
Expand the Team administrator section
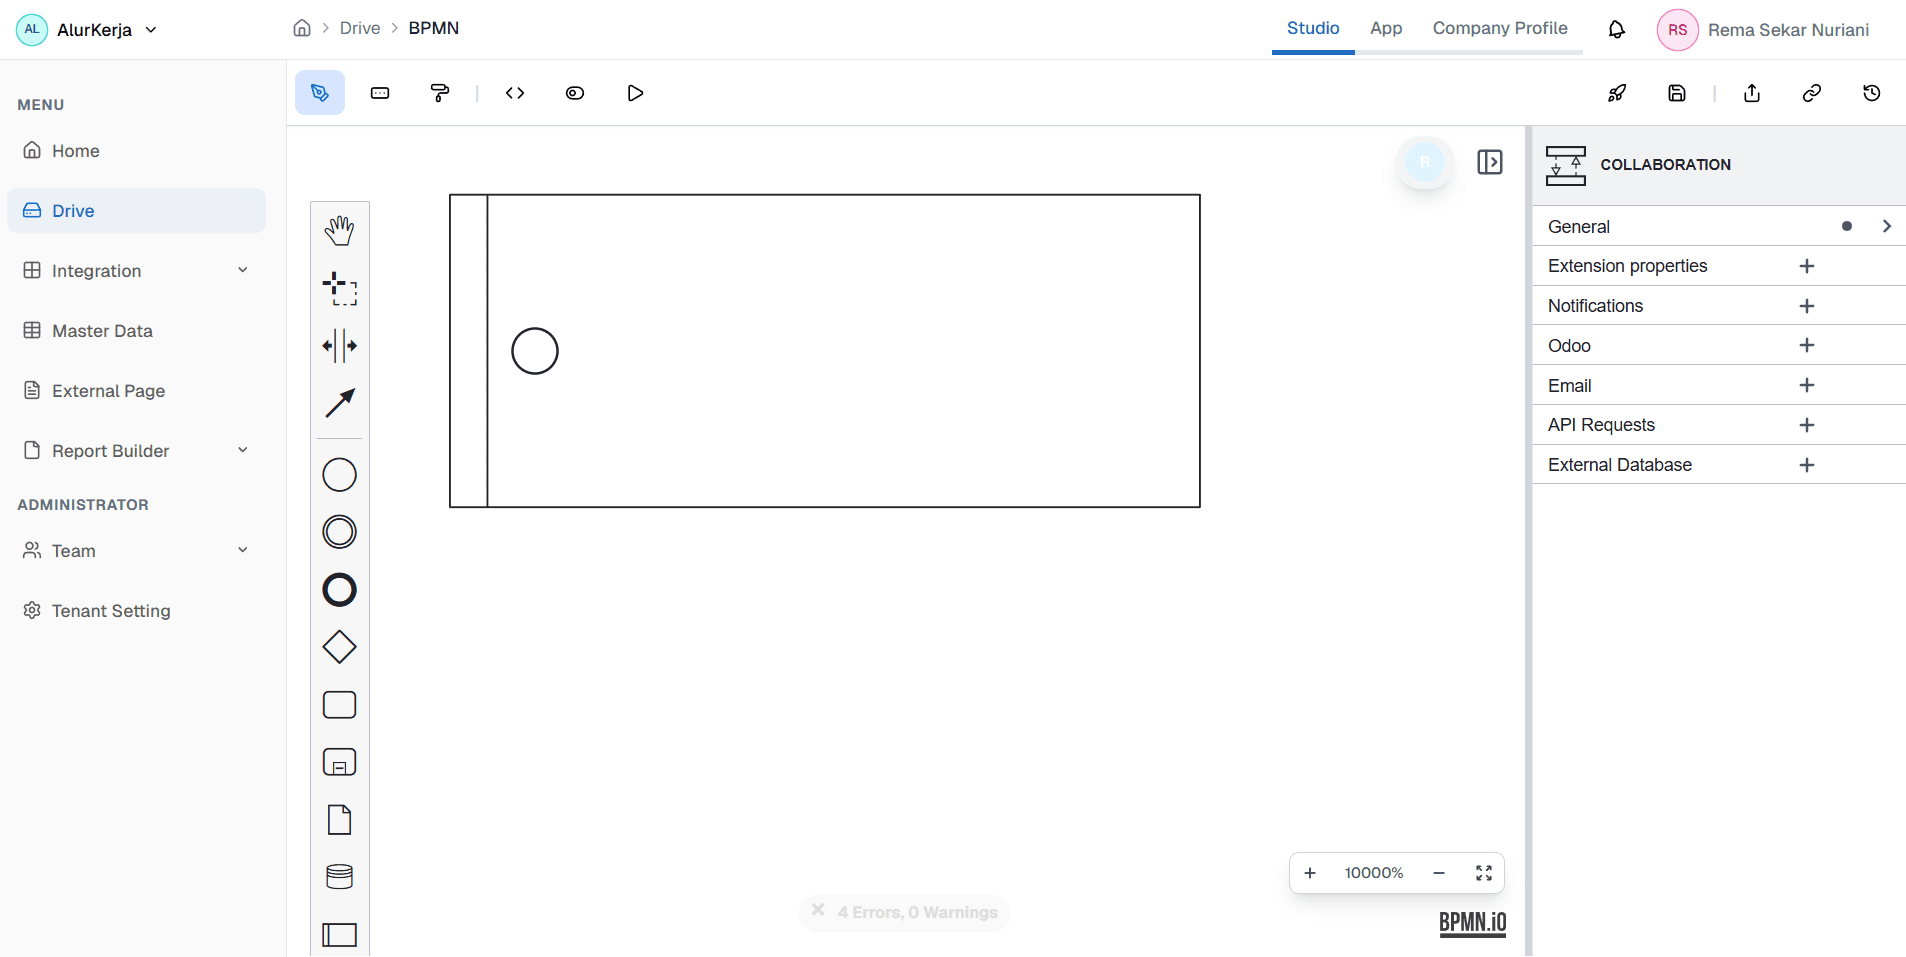pyautogui.click(x=243, y=550)
